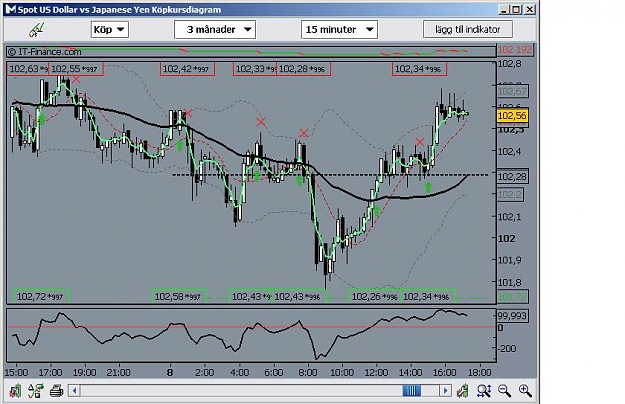Click the candlestick chart icon beside scrollbar
The width and height of the screenshot is (625, 404).
[x=463, y=391]
